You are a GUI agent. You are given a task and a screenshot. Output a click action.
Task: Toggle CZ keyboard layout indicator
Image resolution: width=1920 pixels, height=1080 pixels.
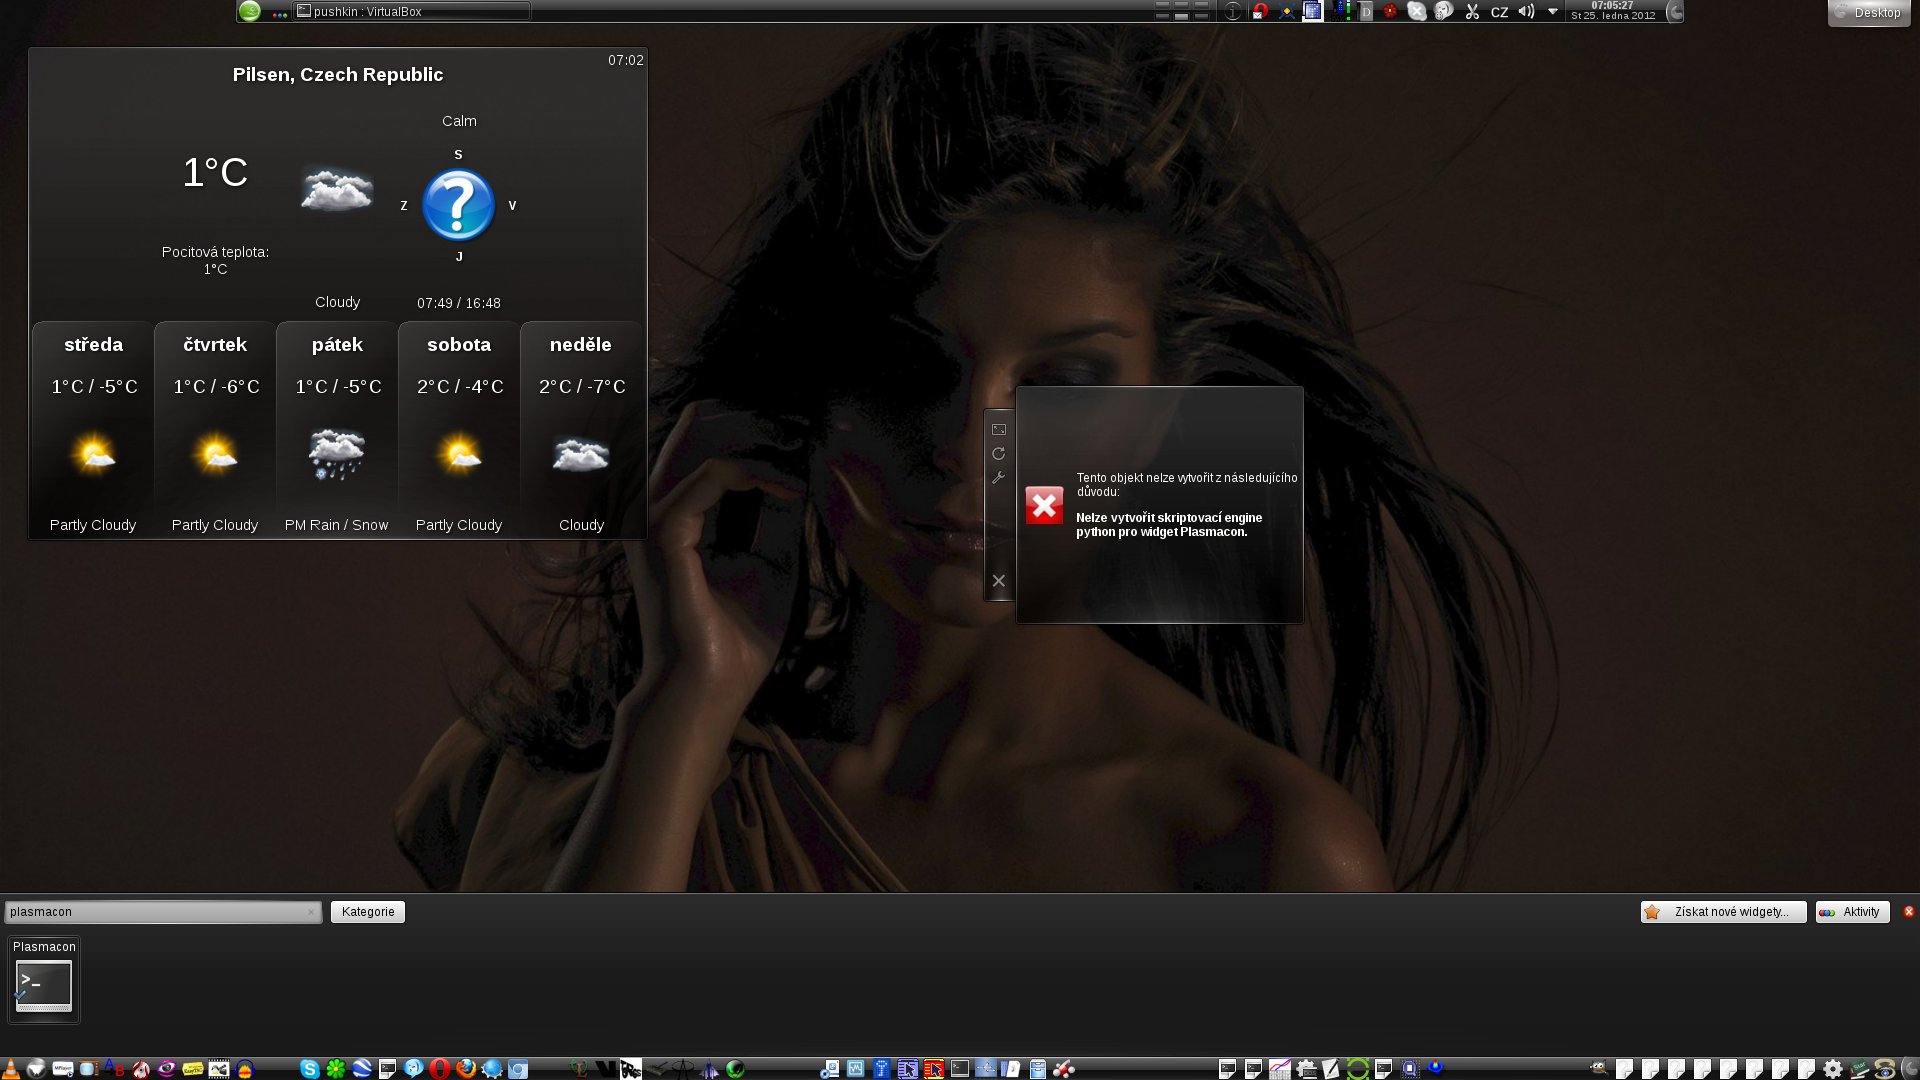click(1499, 13)
